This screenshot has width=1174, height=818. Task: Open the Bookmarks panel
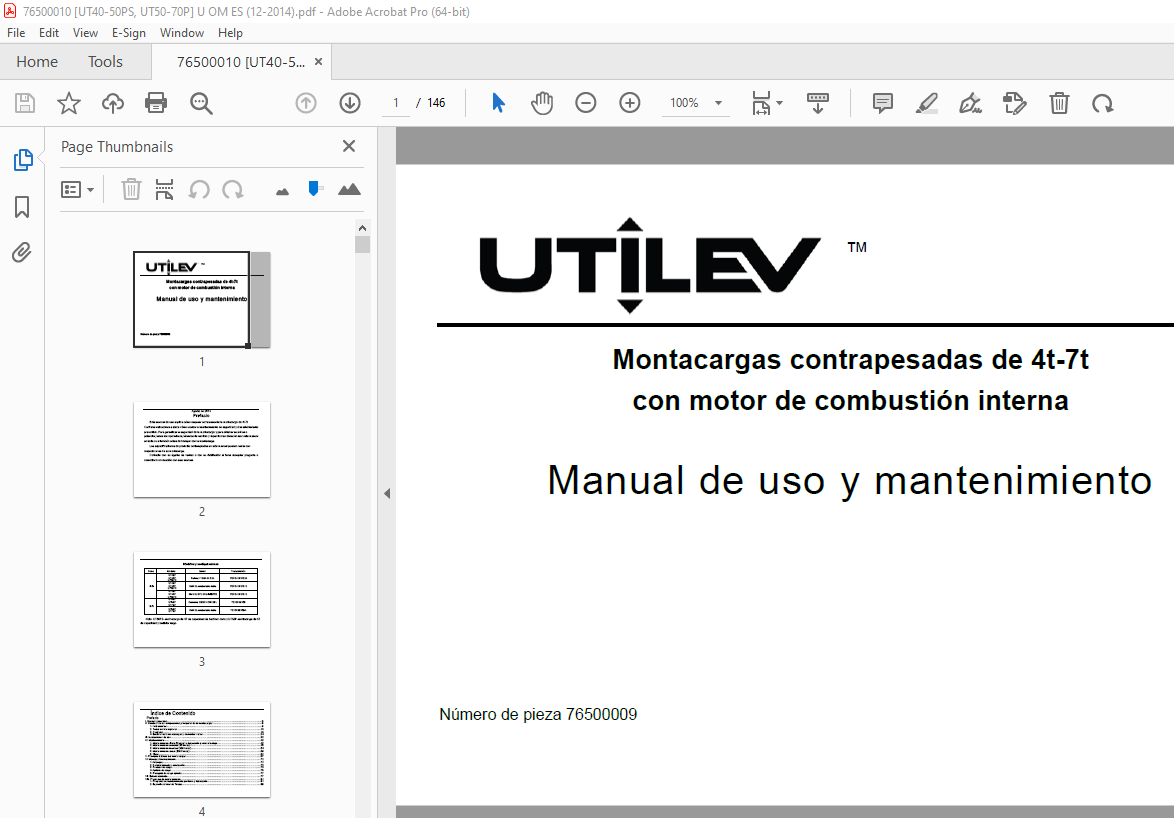tap(22, 207)
